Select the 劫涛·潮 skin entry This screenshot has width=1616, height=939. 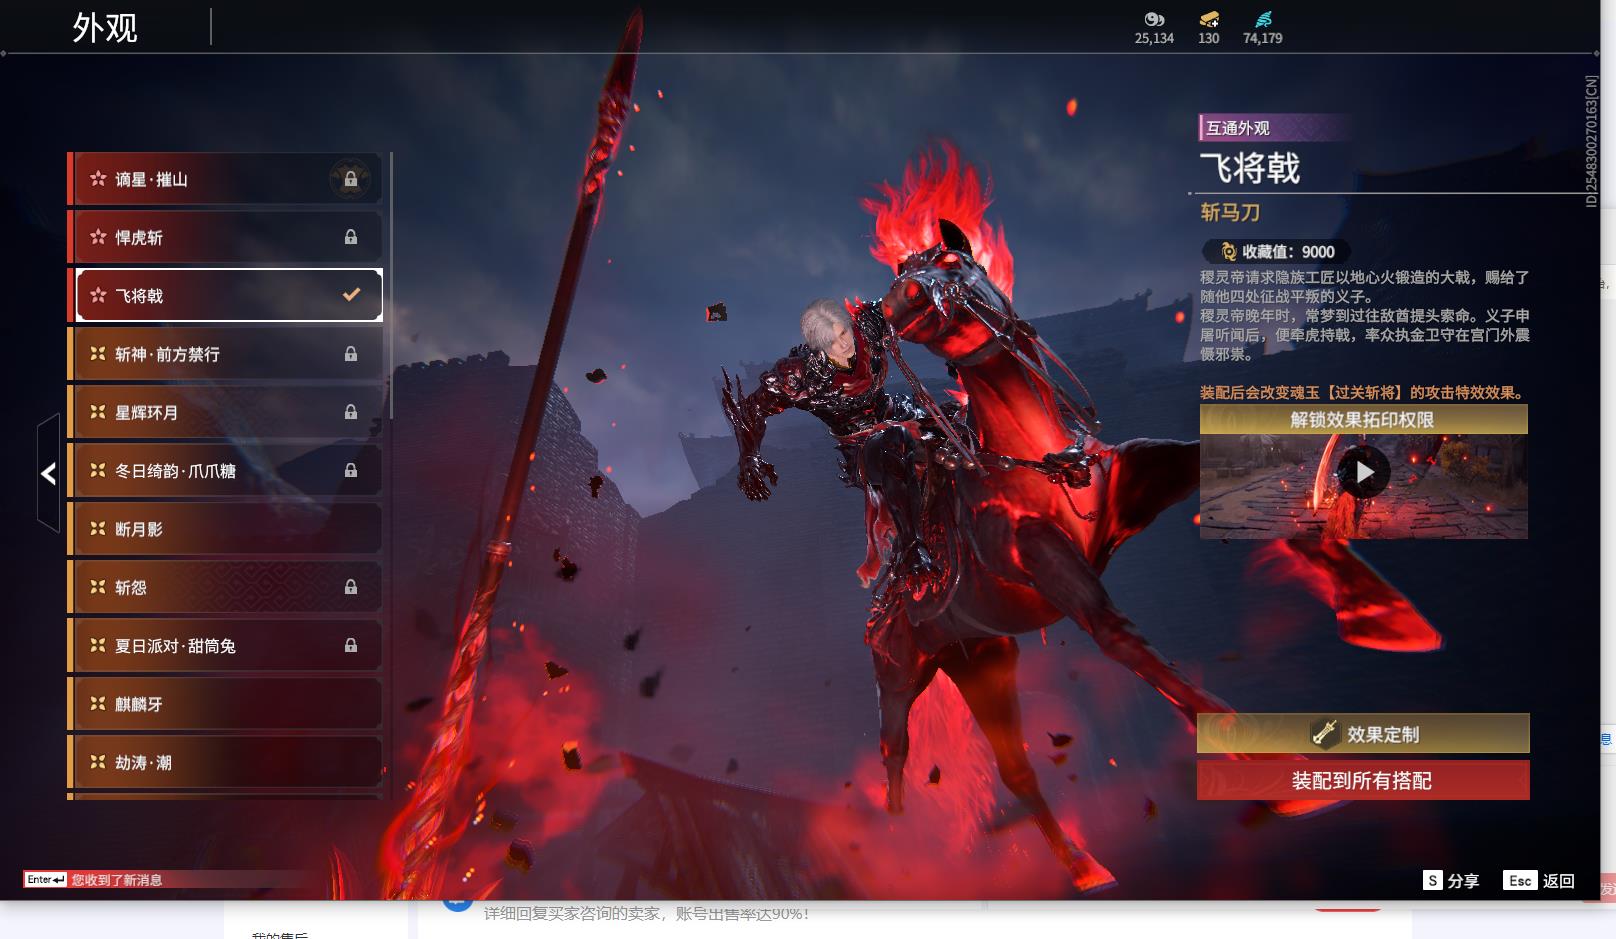tap(227, 762)
